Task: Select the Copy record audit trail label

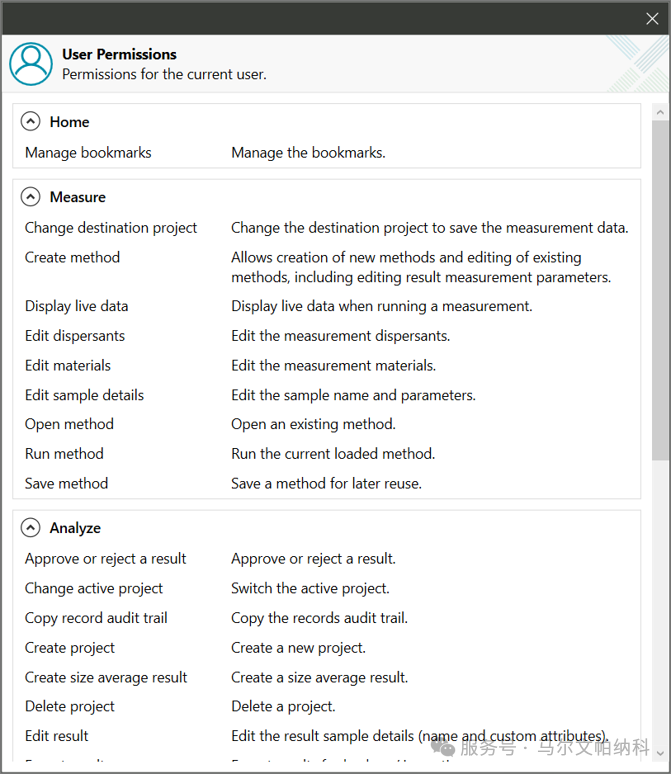Action: tap(96, 618)
